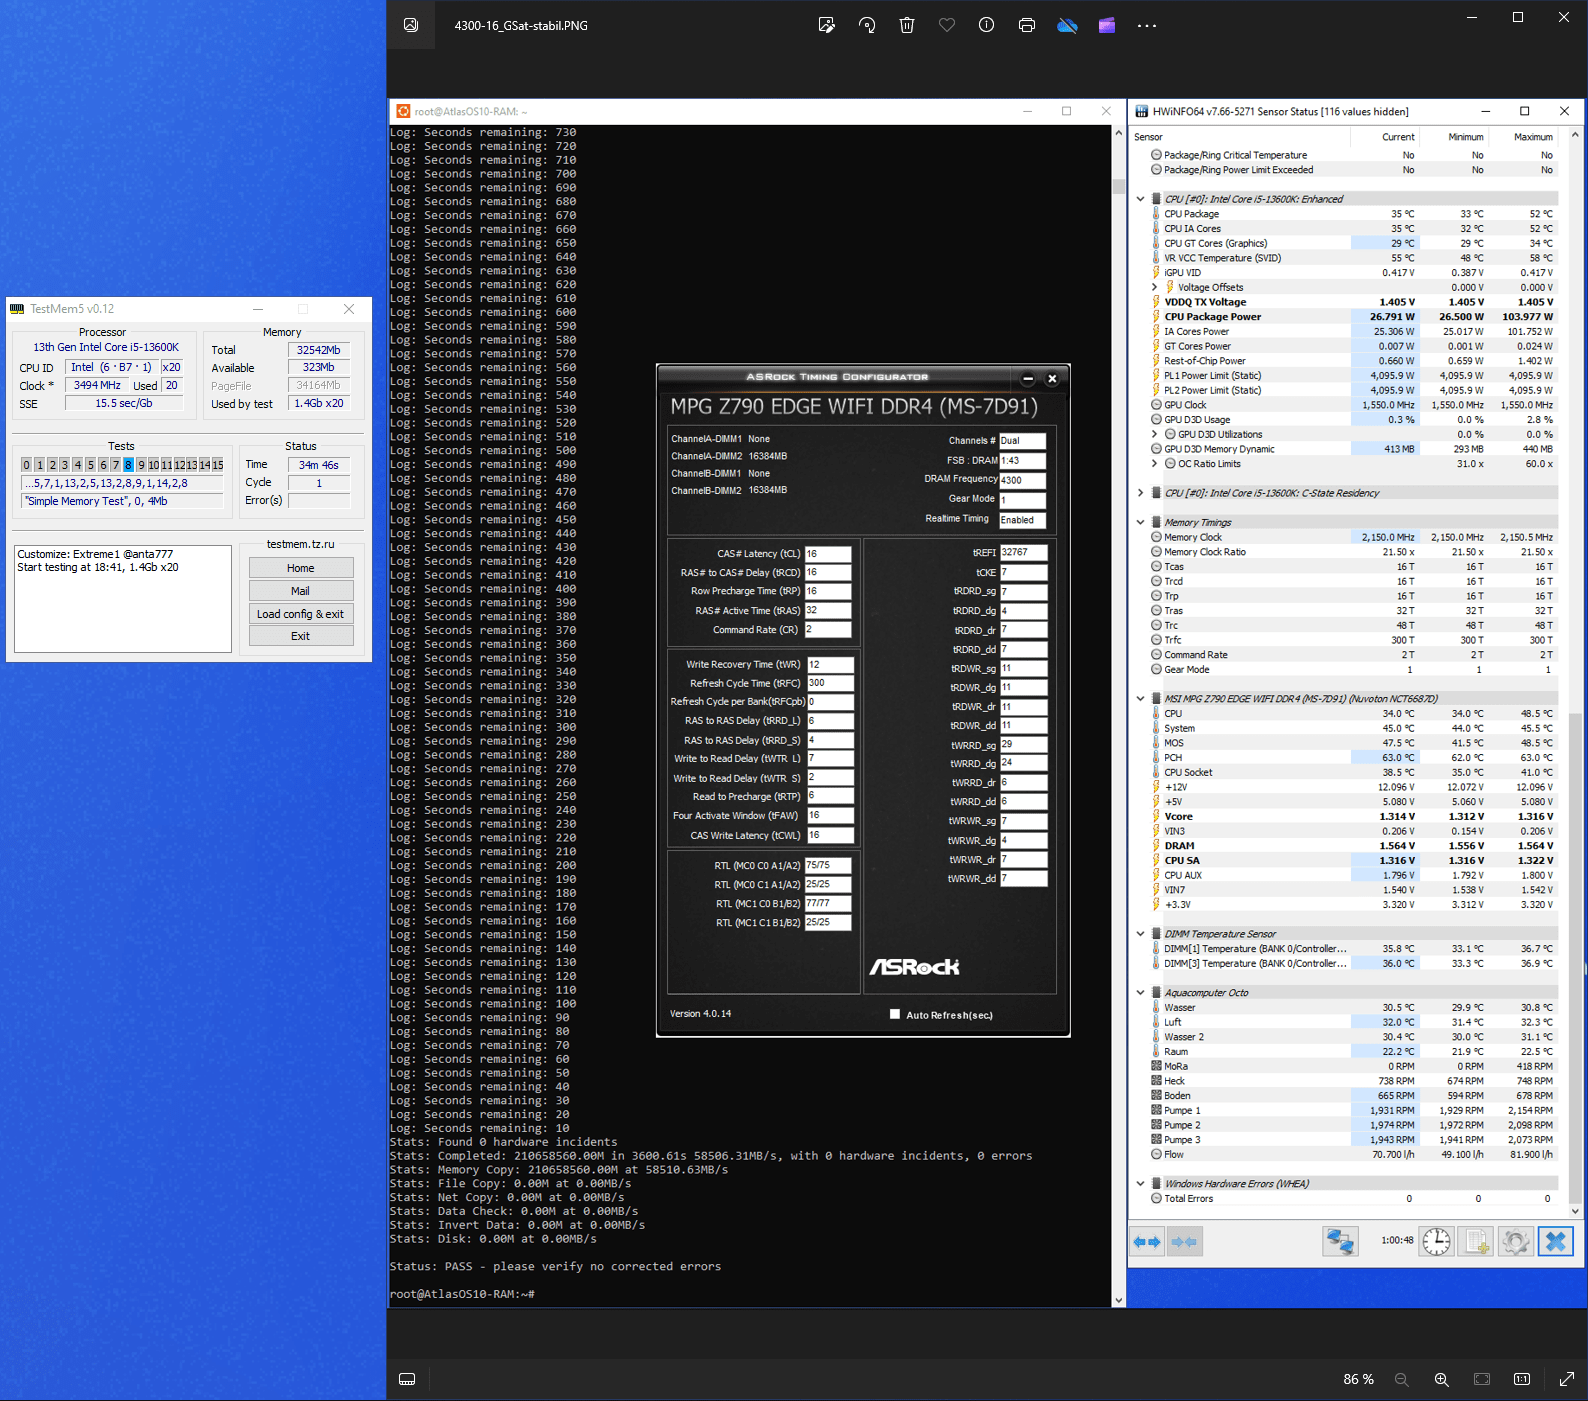Collapse the DIMM Temperature Sensor section
Viewport: 1588px width, 1401px height.
1141,934
